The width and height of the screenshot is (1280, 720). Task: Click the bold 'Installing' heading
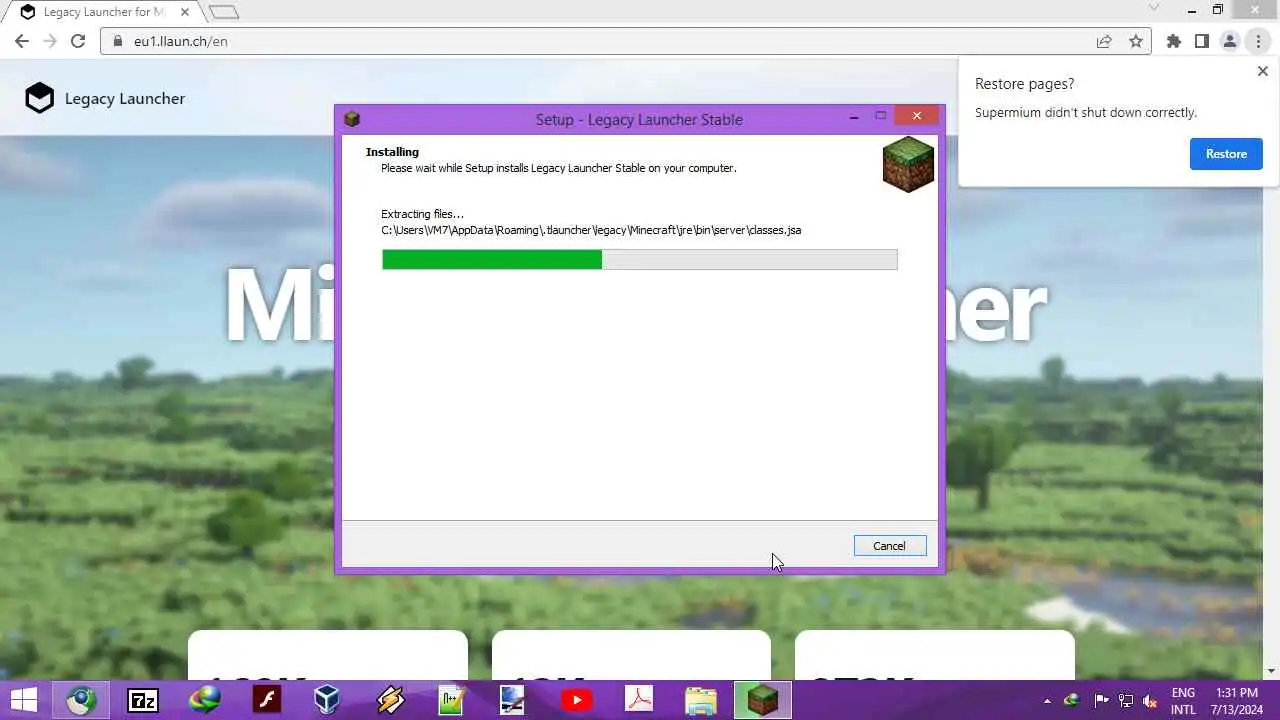tap(392, 152)
